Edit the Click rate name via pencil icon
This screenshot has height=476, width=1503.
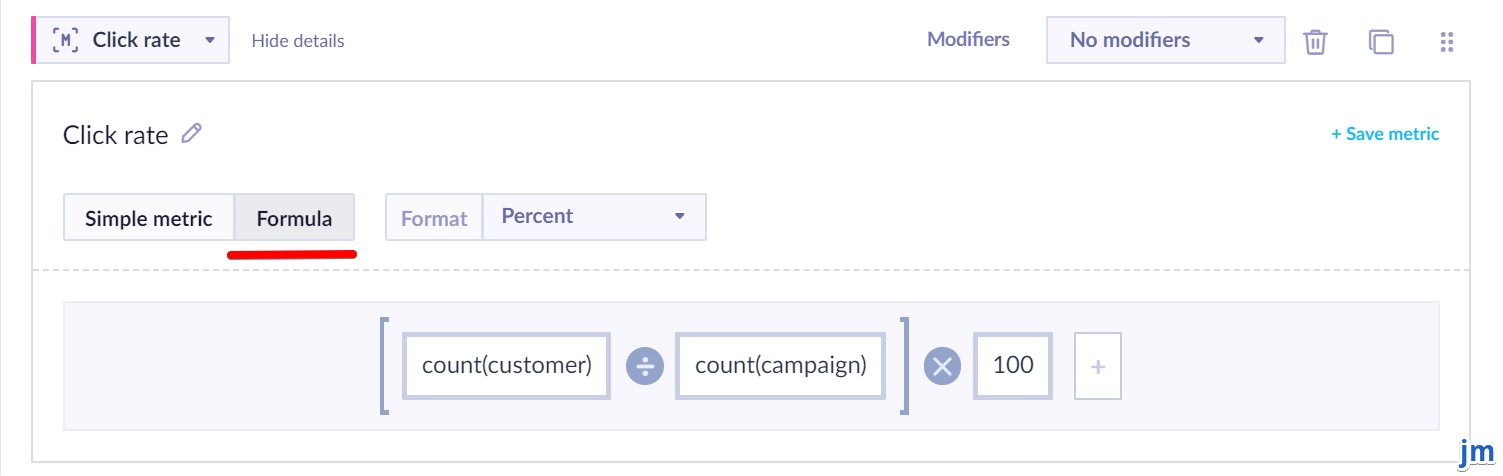[191, 134]
